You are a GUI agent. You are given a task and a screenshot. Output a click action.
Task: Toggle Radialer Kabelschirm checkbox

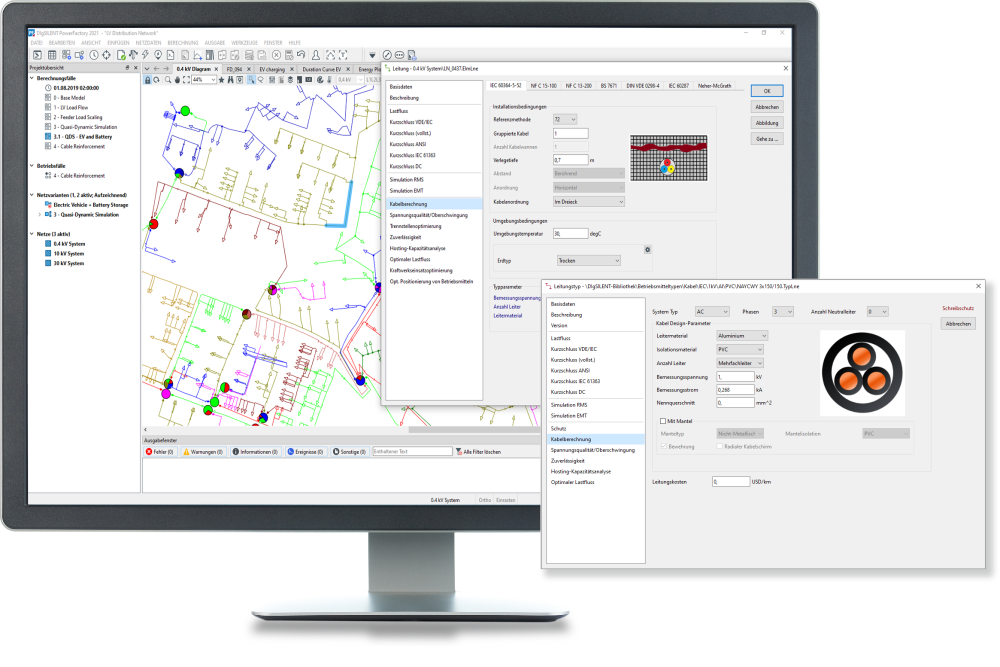tap(719, 446)
